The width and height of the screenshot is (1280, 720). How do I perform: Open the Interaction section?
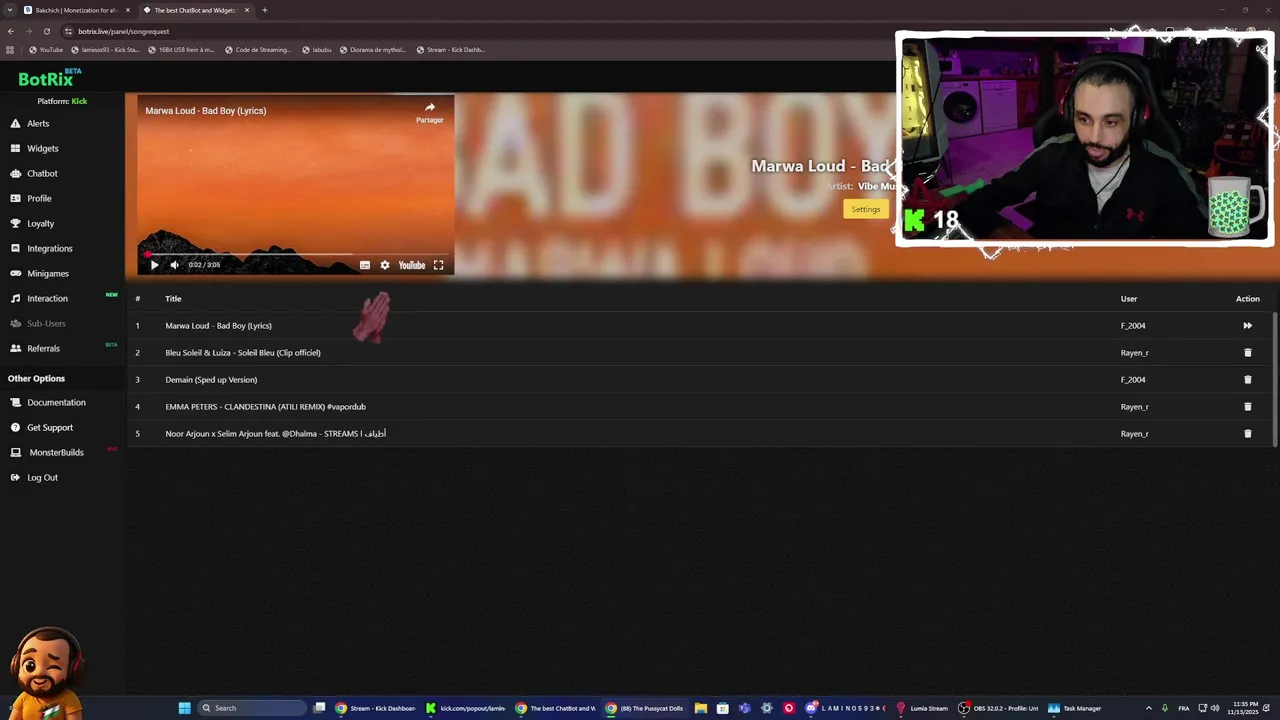pyautogui.click(x=47, y=298)
